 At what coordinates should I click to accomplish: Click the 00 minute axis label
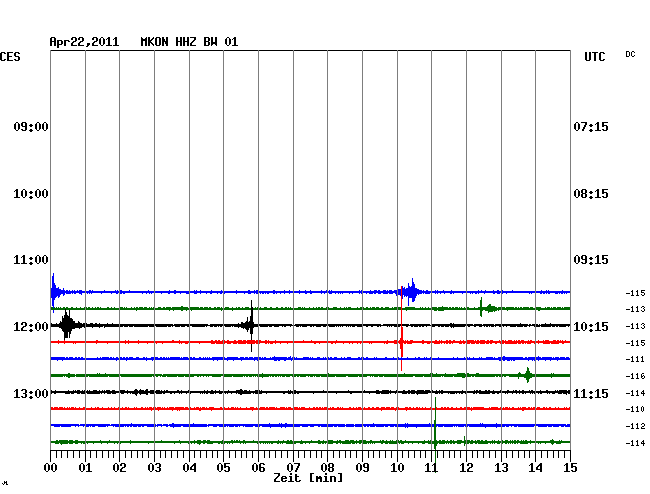tap(51, 467)
